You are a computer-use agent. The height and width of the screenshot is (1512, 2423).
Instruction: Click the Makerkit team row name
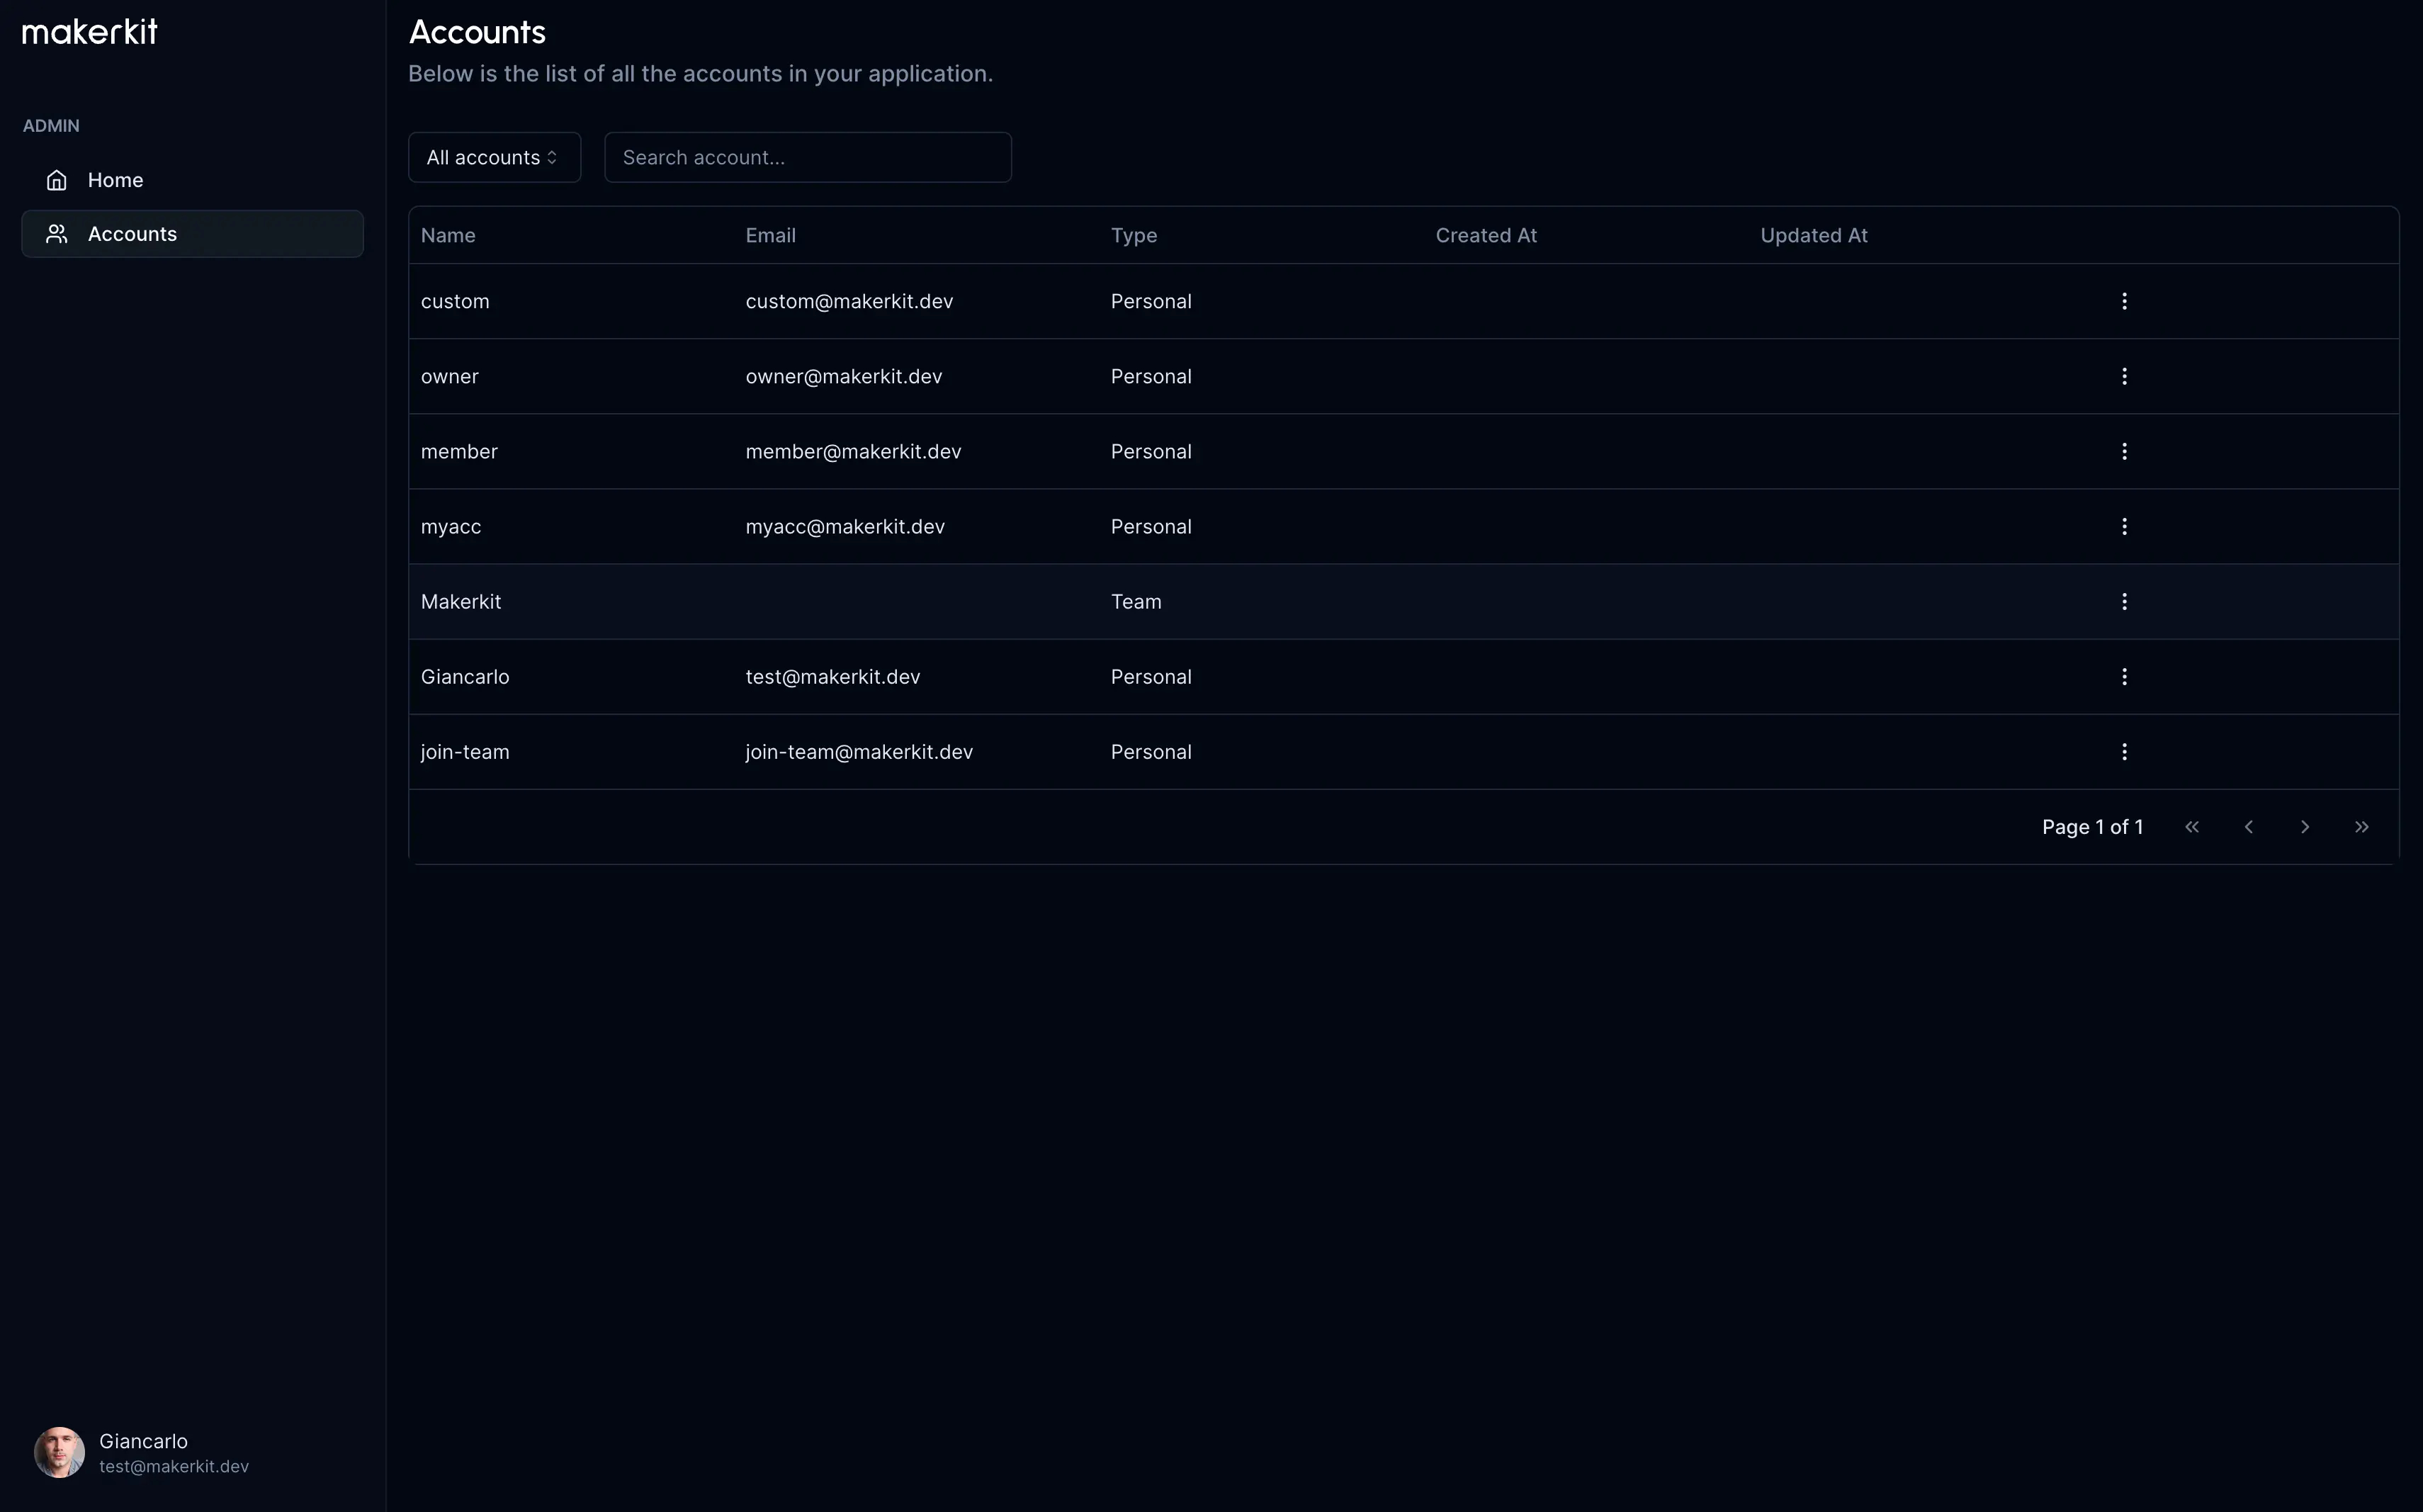click(x=461, y=602)
